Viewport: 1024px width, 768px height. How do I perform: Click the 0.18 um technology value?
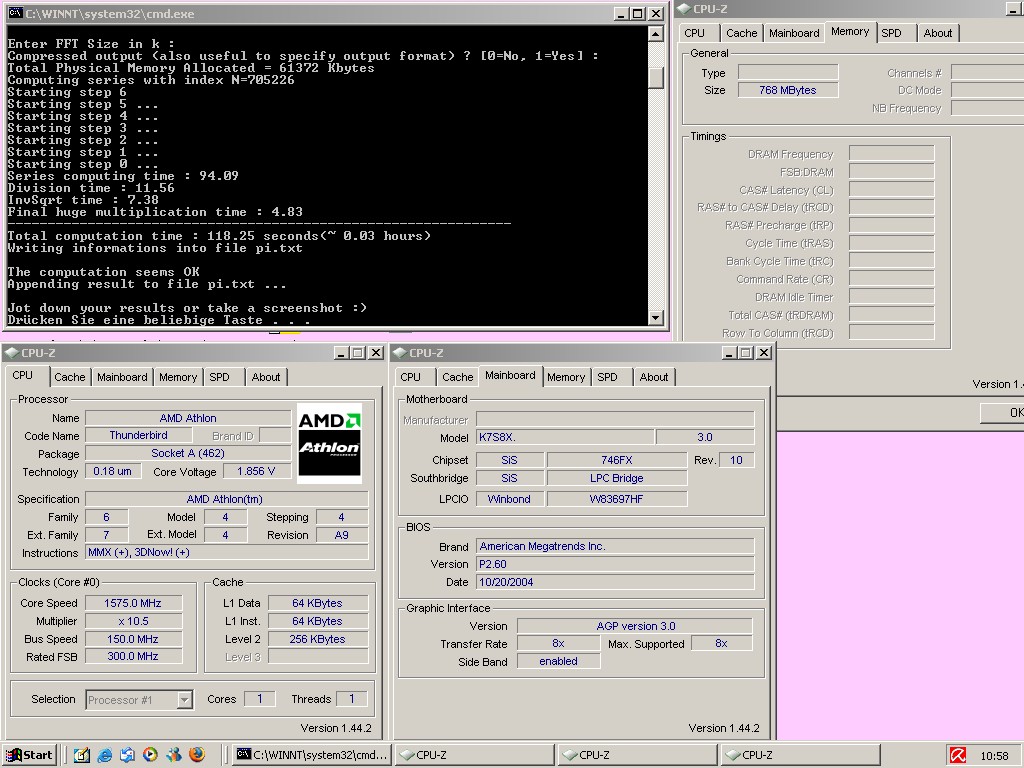coord(112,471)
